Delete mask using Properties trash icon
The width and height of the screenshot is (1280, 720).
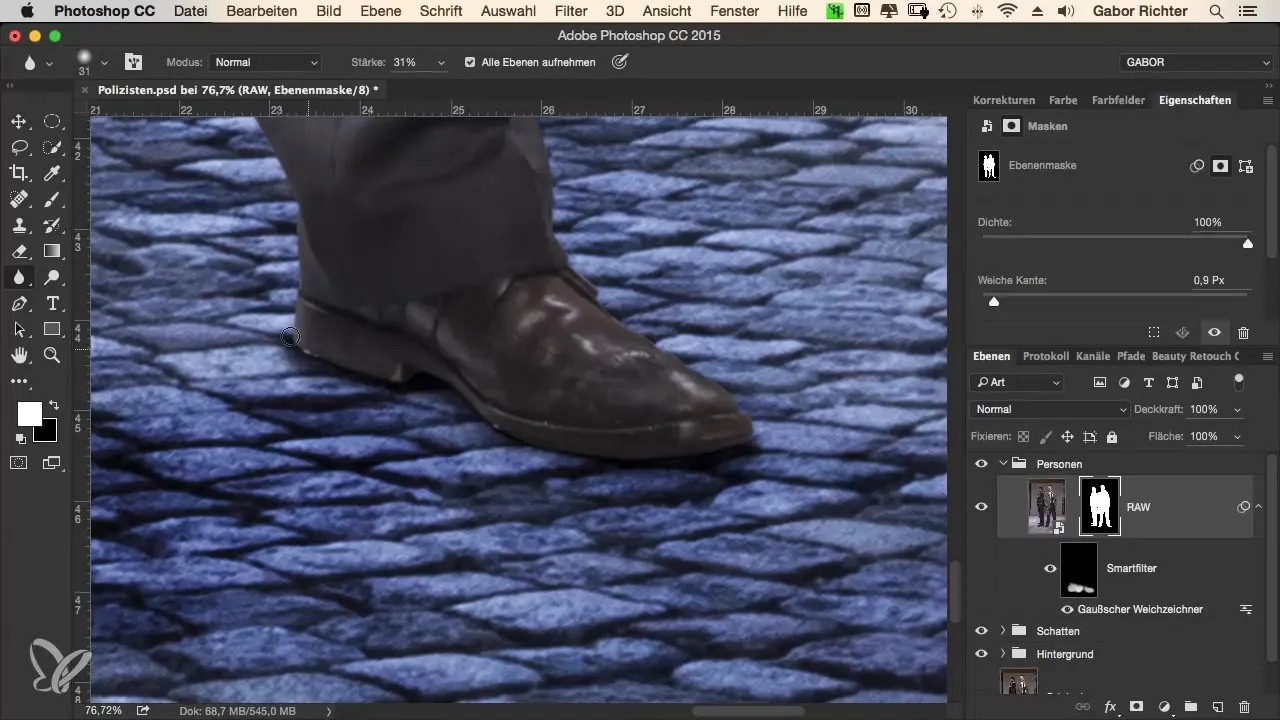pyautogui.click(x=1243, y=332)
